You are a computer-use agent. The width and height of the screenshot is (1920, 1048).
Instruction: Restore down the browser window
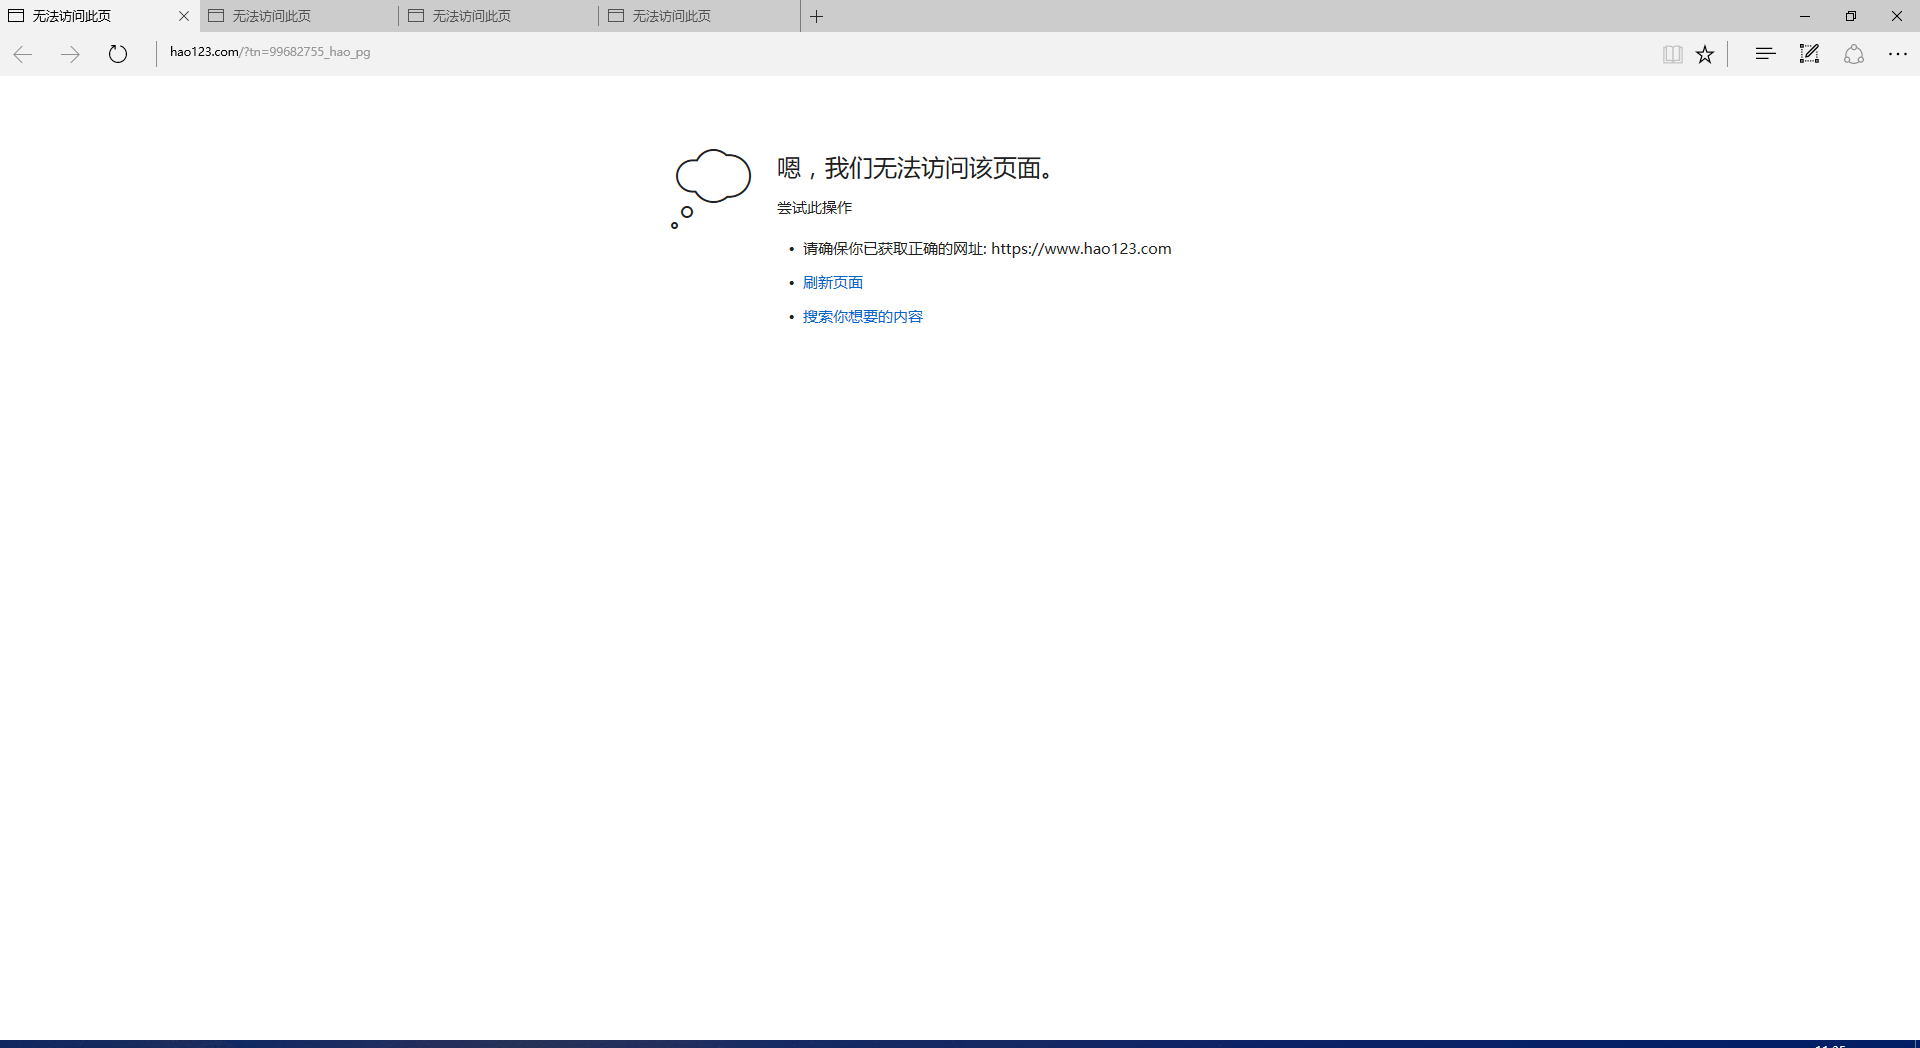pyautogui.click(x=1851, y=16)
